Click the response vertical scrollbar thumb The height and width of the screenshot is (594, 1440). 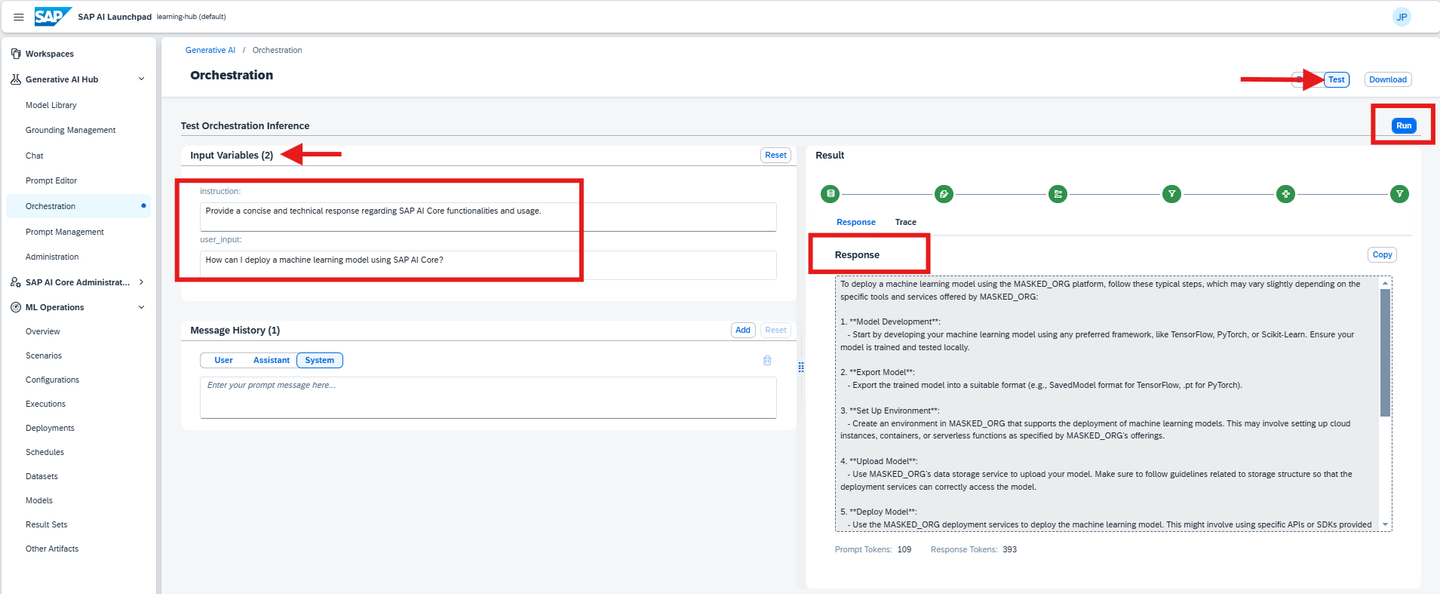pyautogui.click(x=1385, y=353)
